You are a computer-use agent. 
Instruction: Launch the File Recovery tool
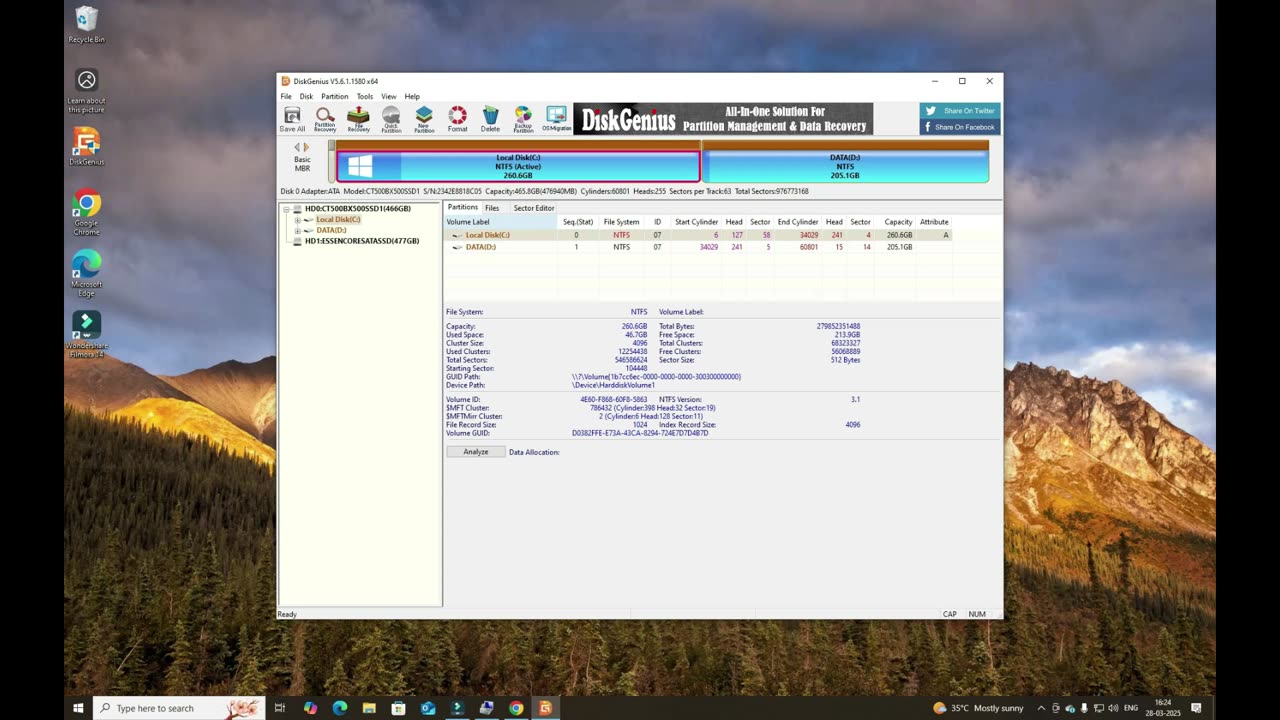click(x=358, y=119)
